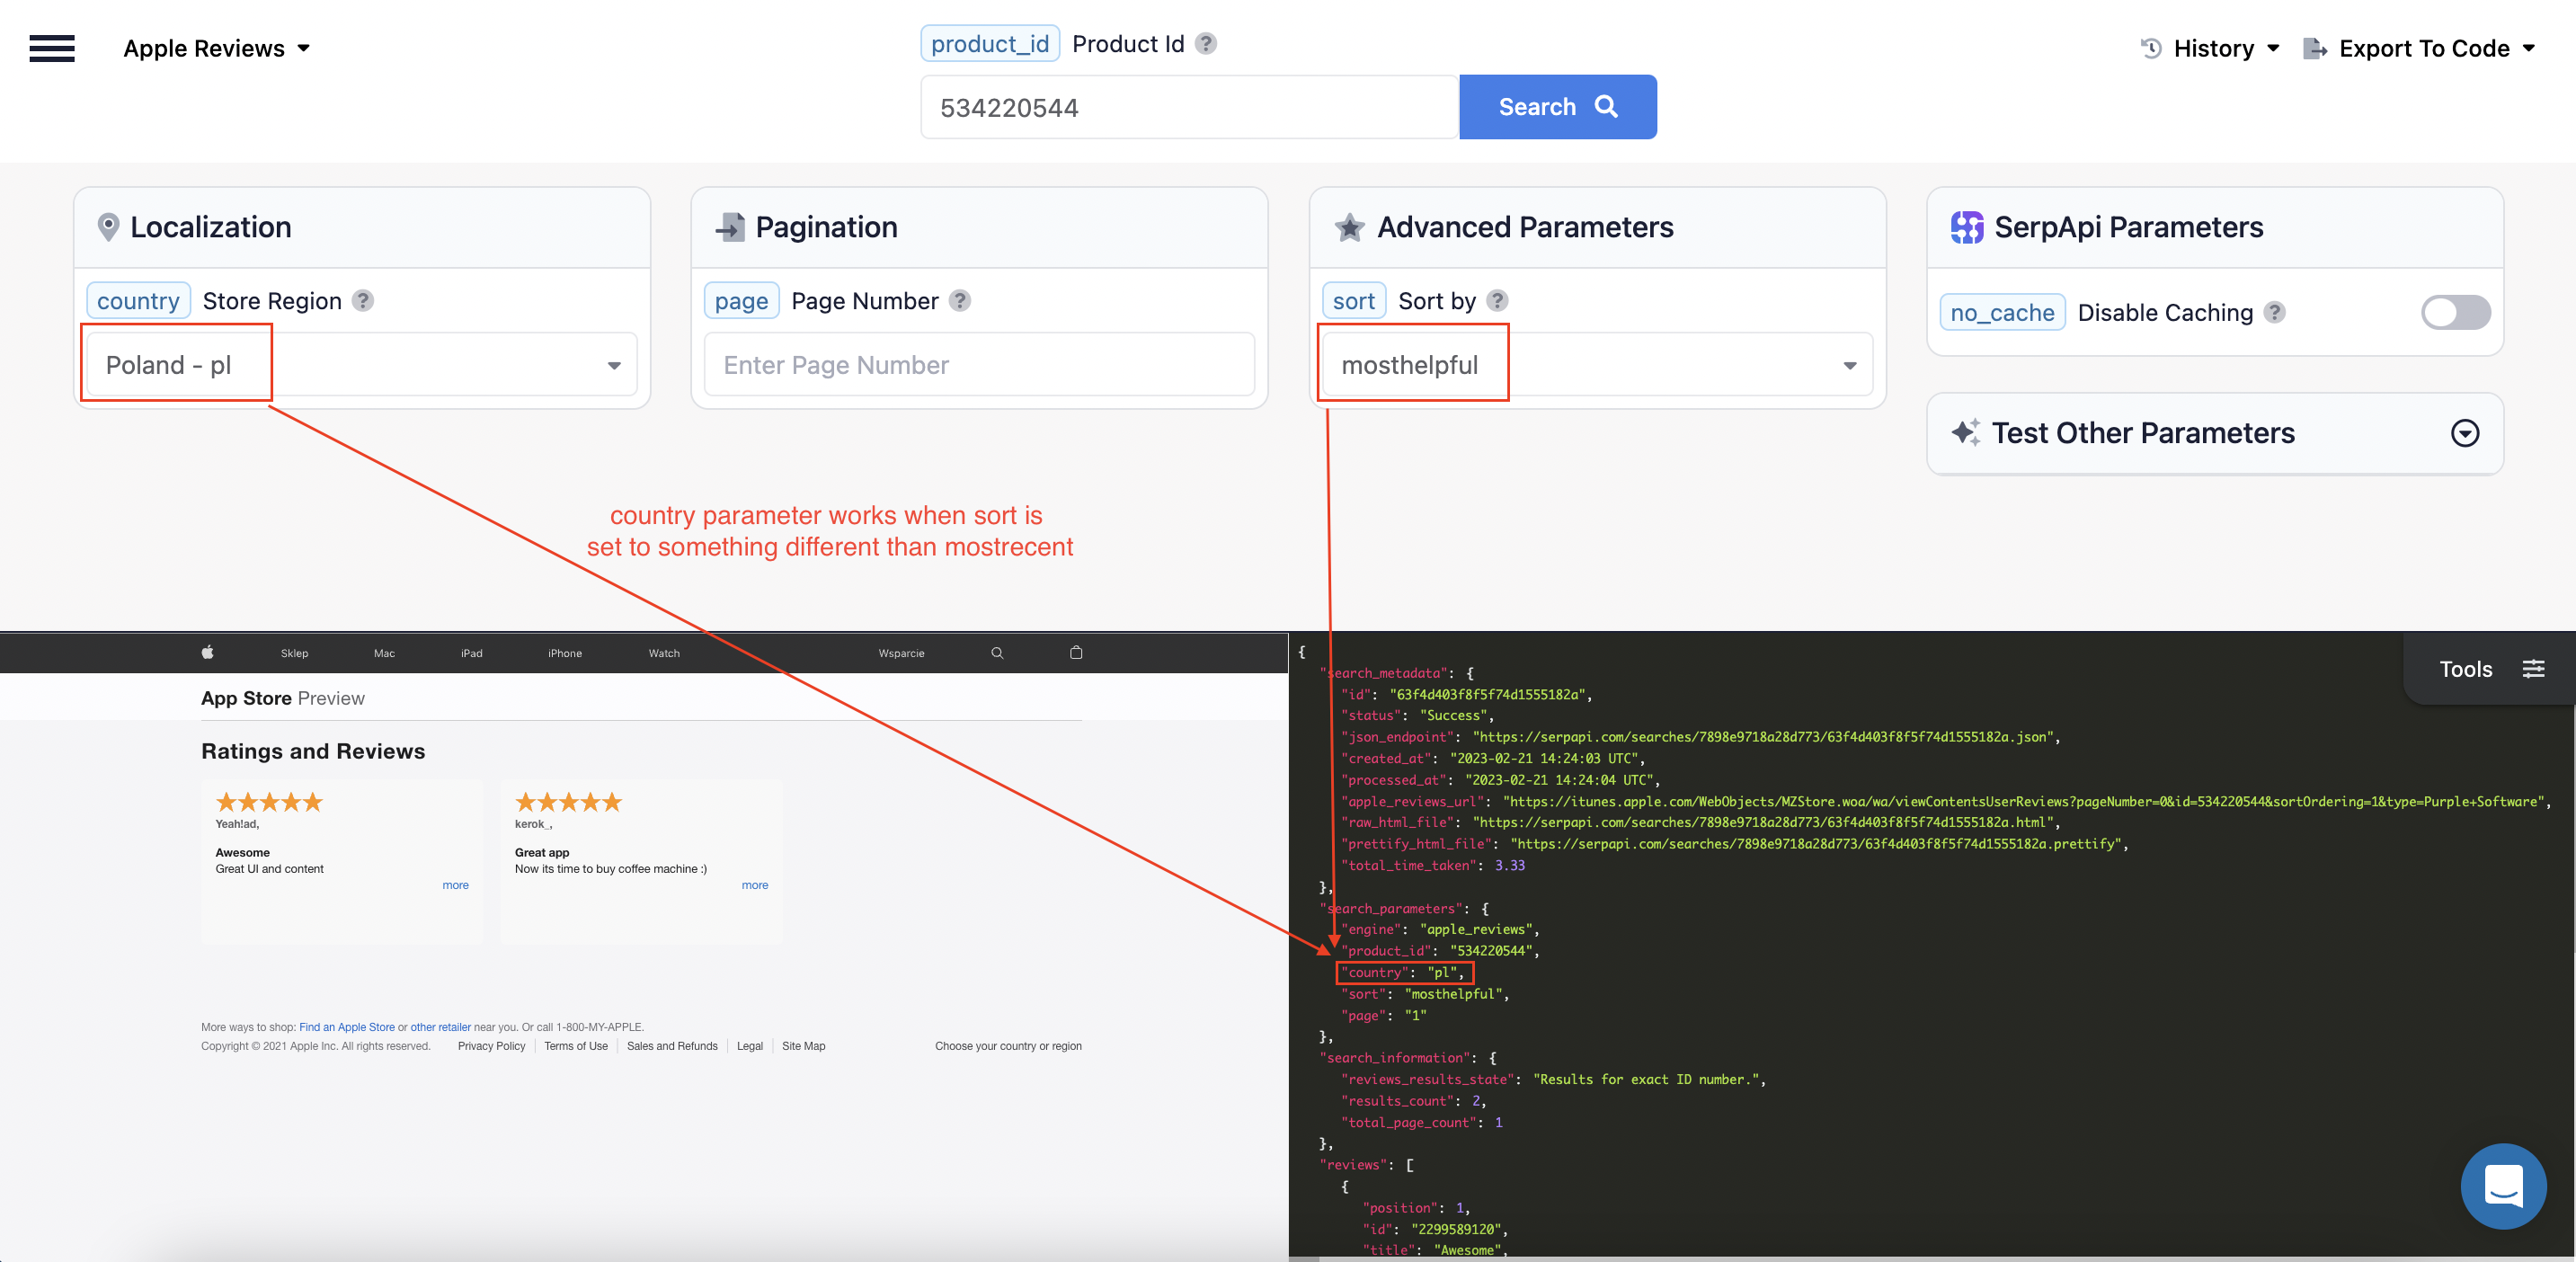Click the country parameter tag
This screenshot has height=1262, width=2576.
138,300
